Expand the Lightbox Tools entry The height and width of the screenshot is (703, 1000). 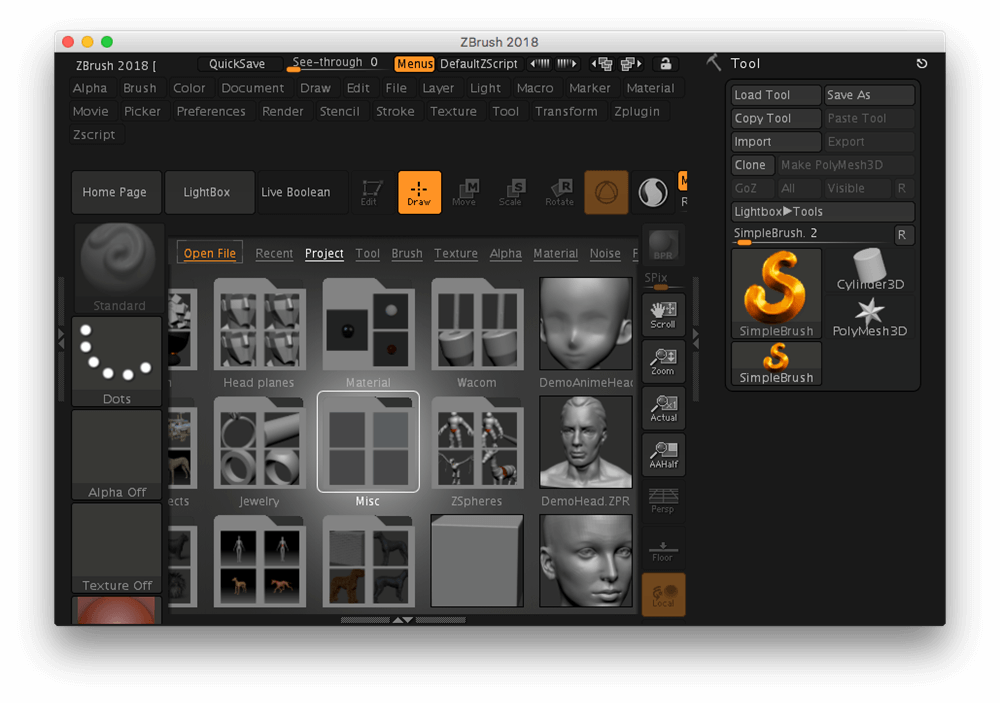tap(823, 211)
